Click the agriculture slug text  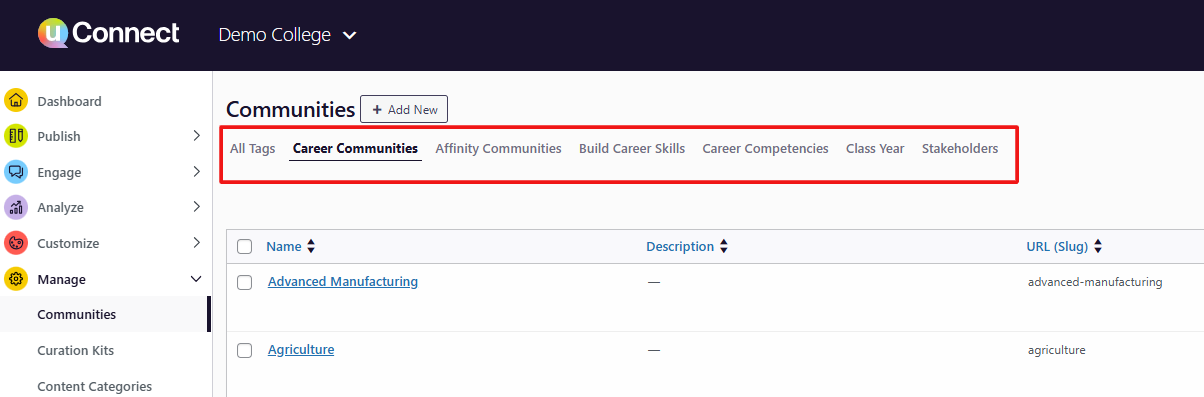(1057, 350)
